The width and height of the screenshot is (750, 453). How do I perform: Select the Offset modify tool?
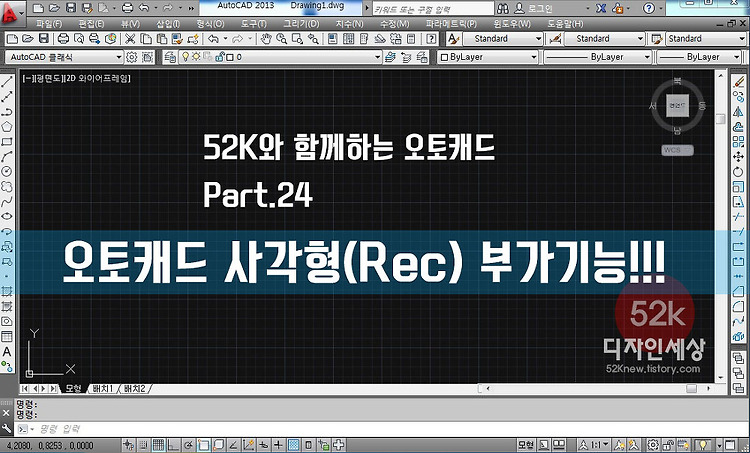point(739,126)
